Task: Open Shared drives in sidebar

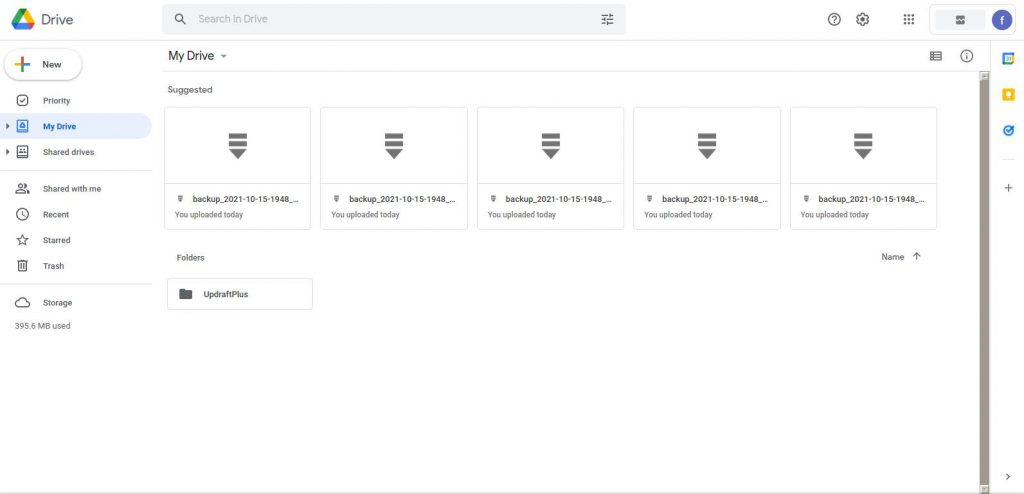Action: point(76,152)
